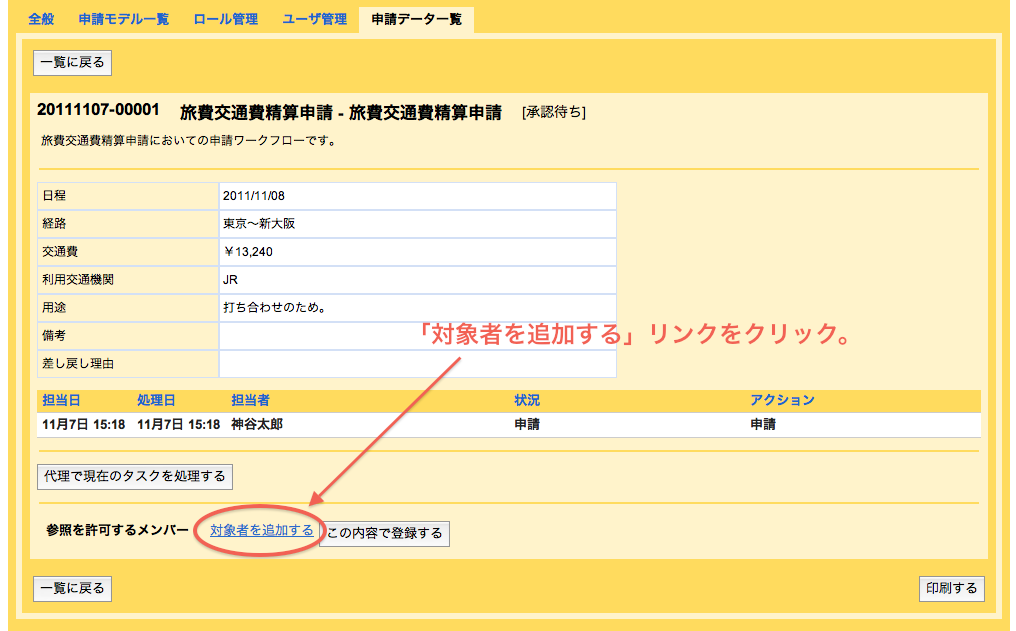
Task: Open the ユーザ管理 tab
Action: (x=313, y=18)
